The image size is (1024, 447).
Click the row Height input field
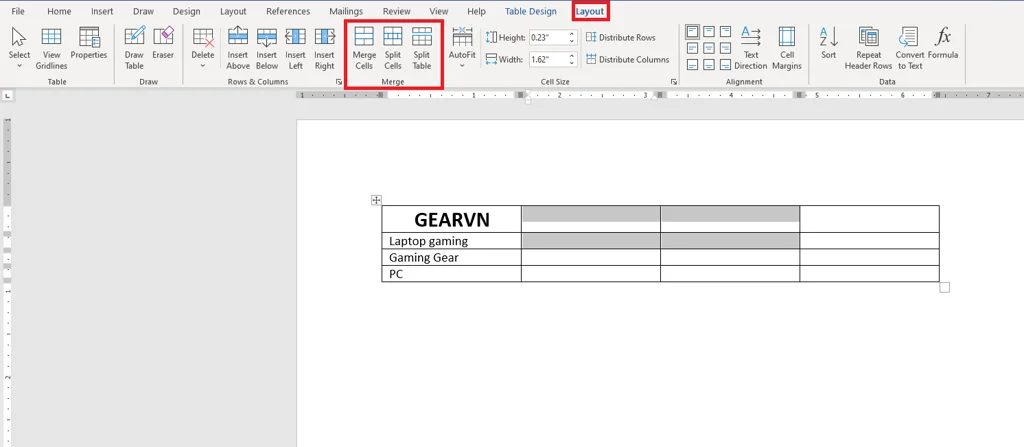(547, 38)
